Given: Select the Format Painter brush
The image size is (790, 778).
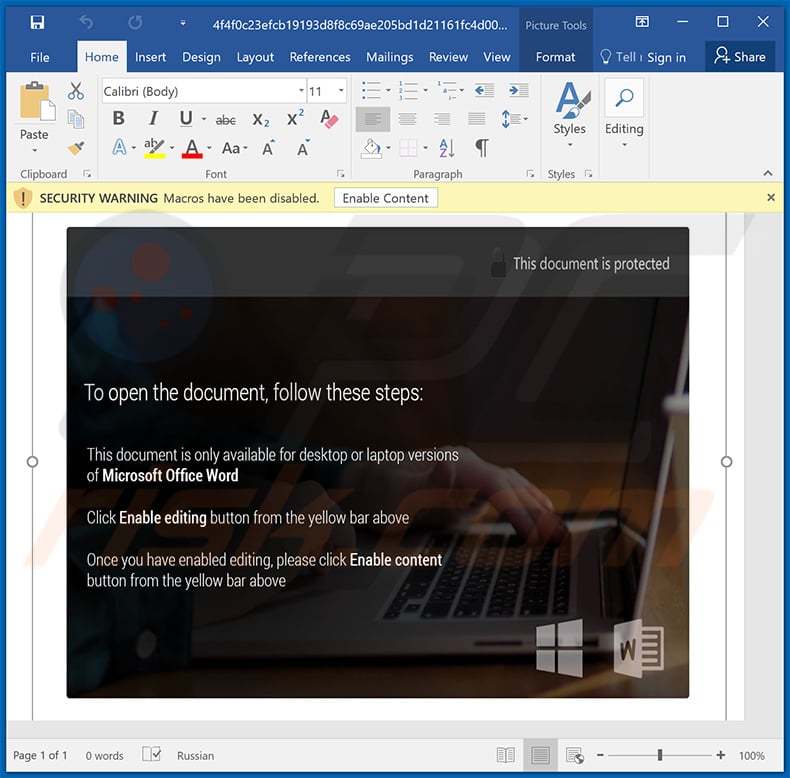Looking at the screenshot, I should coord(76,148).
